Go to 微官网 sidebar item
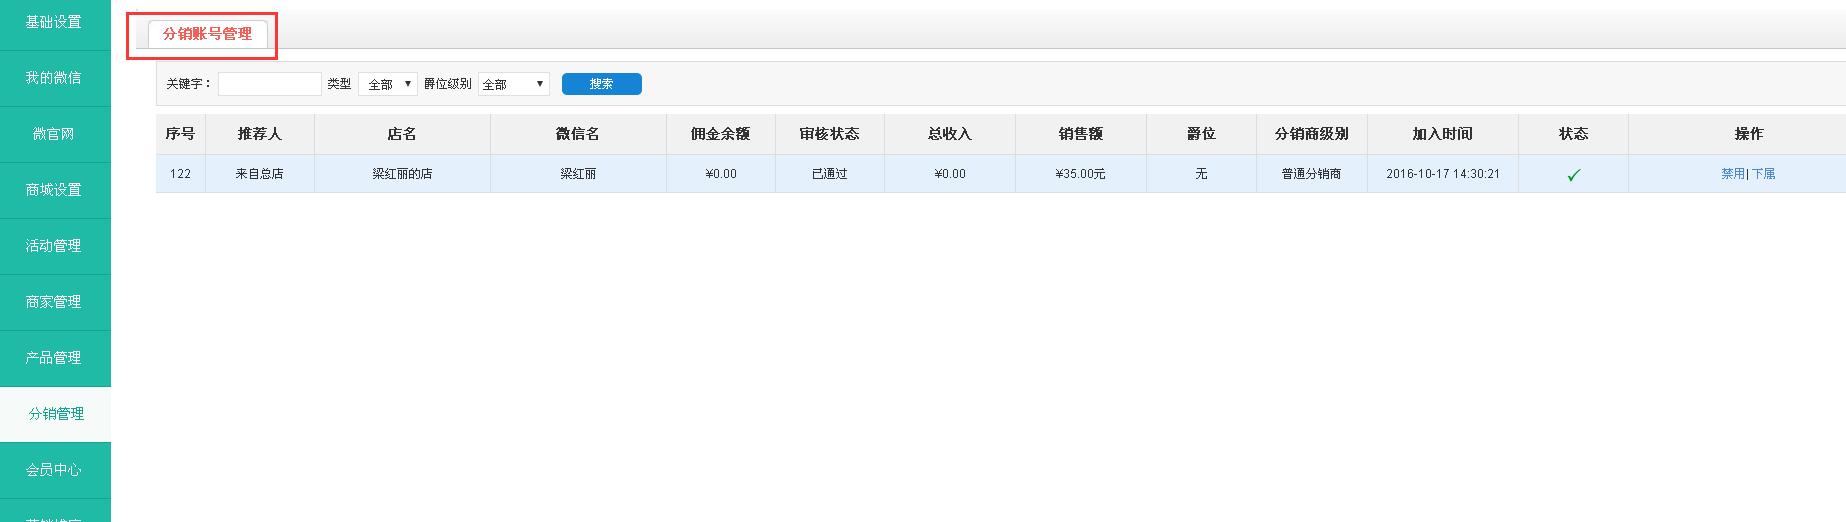1846x522 pixels. (x=54, y=134)
